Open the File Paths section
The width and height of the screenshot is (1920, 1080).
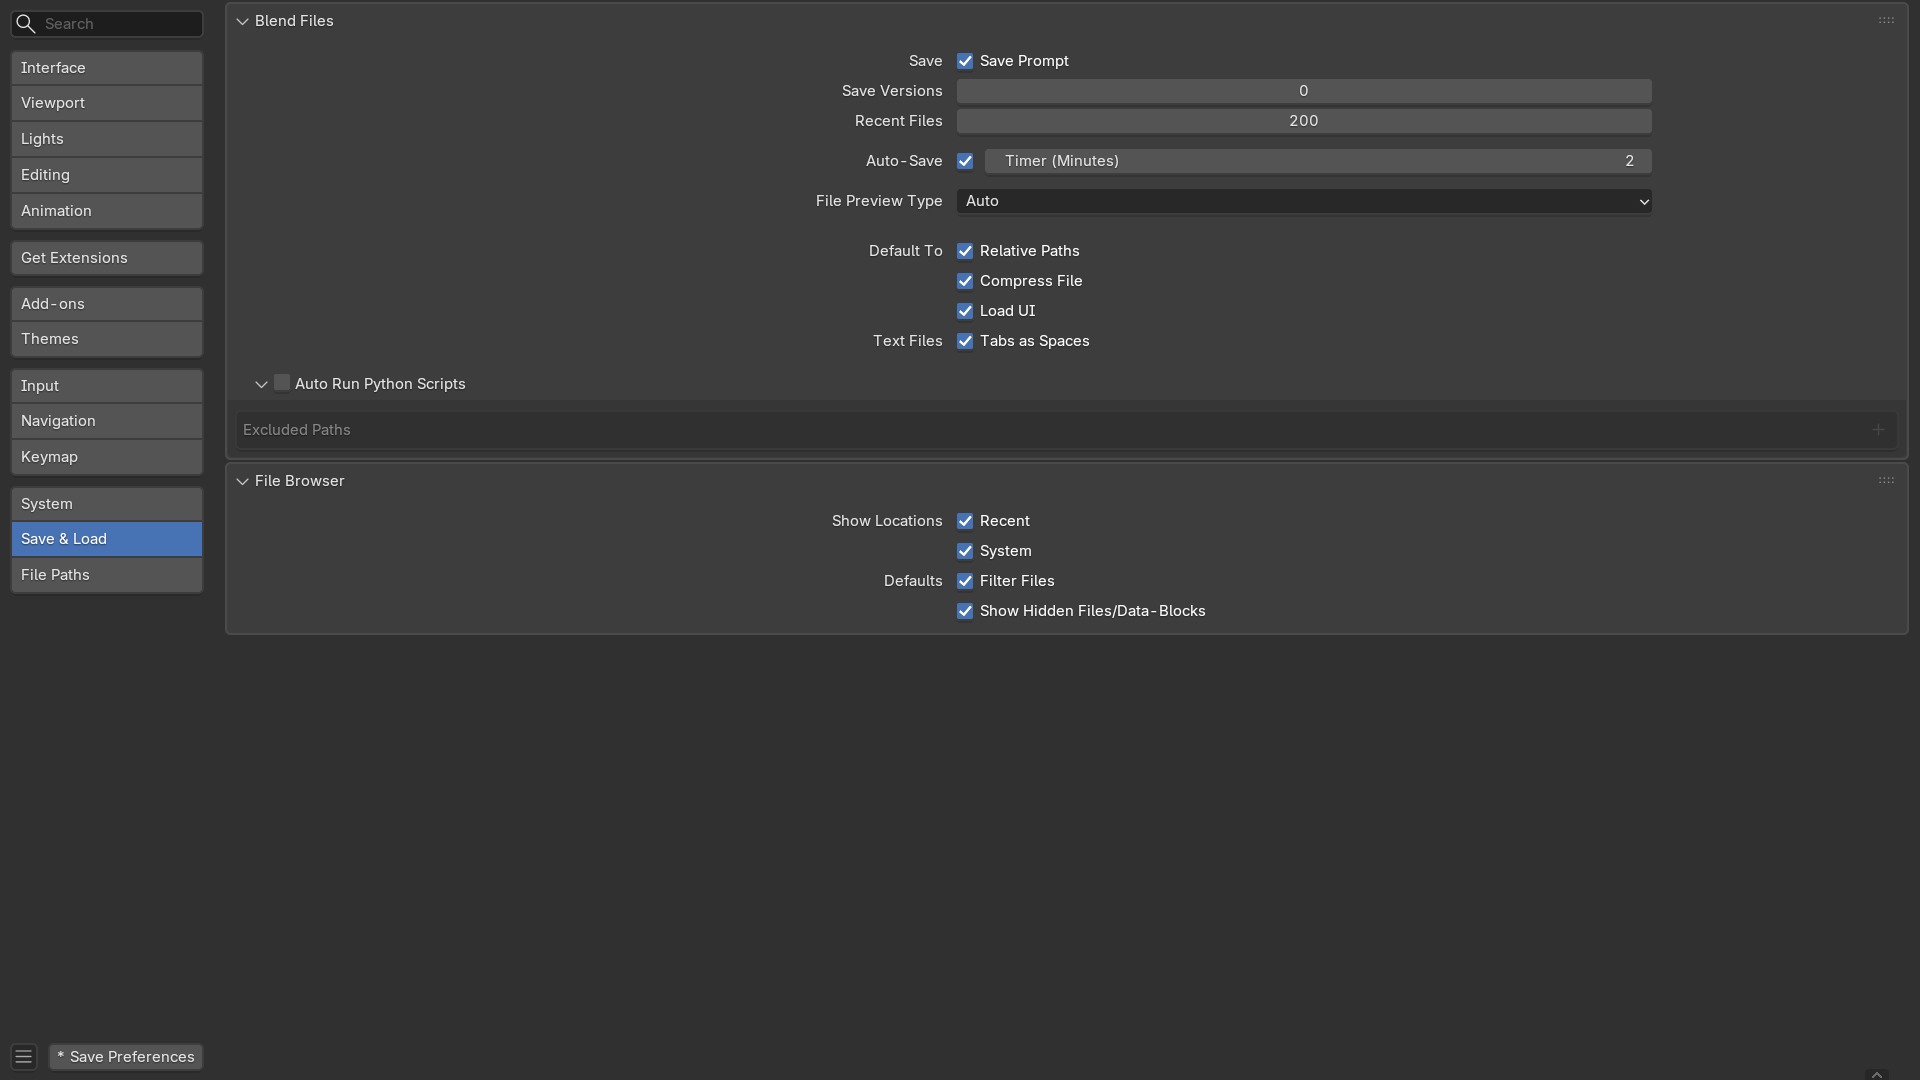pos(107,575)
